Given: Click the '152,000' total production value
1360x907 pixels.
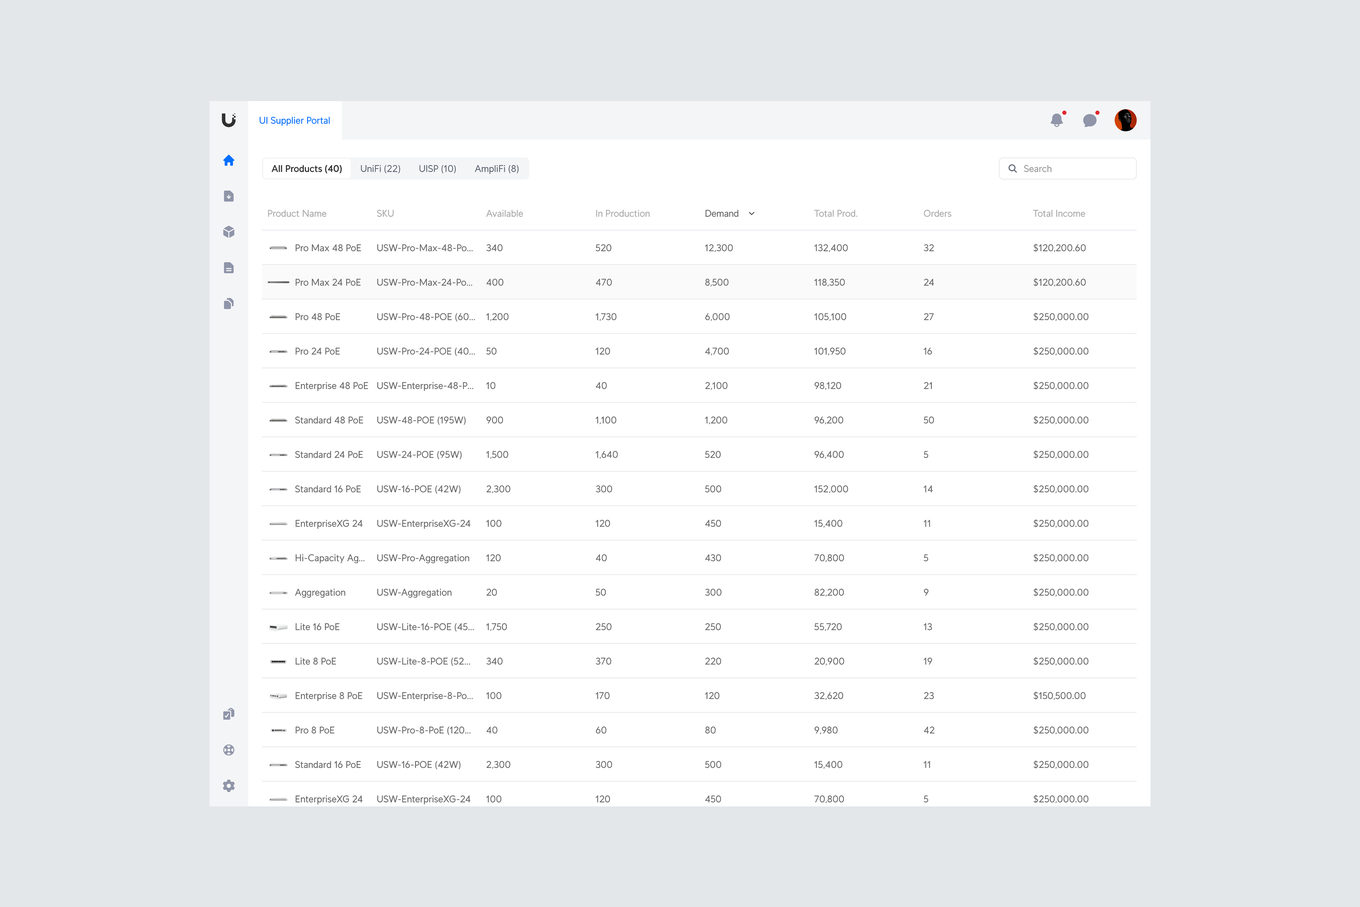Looking at the screenshot, I should 831,490.
